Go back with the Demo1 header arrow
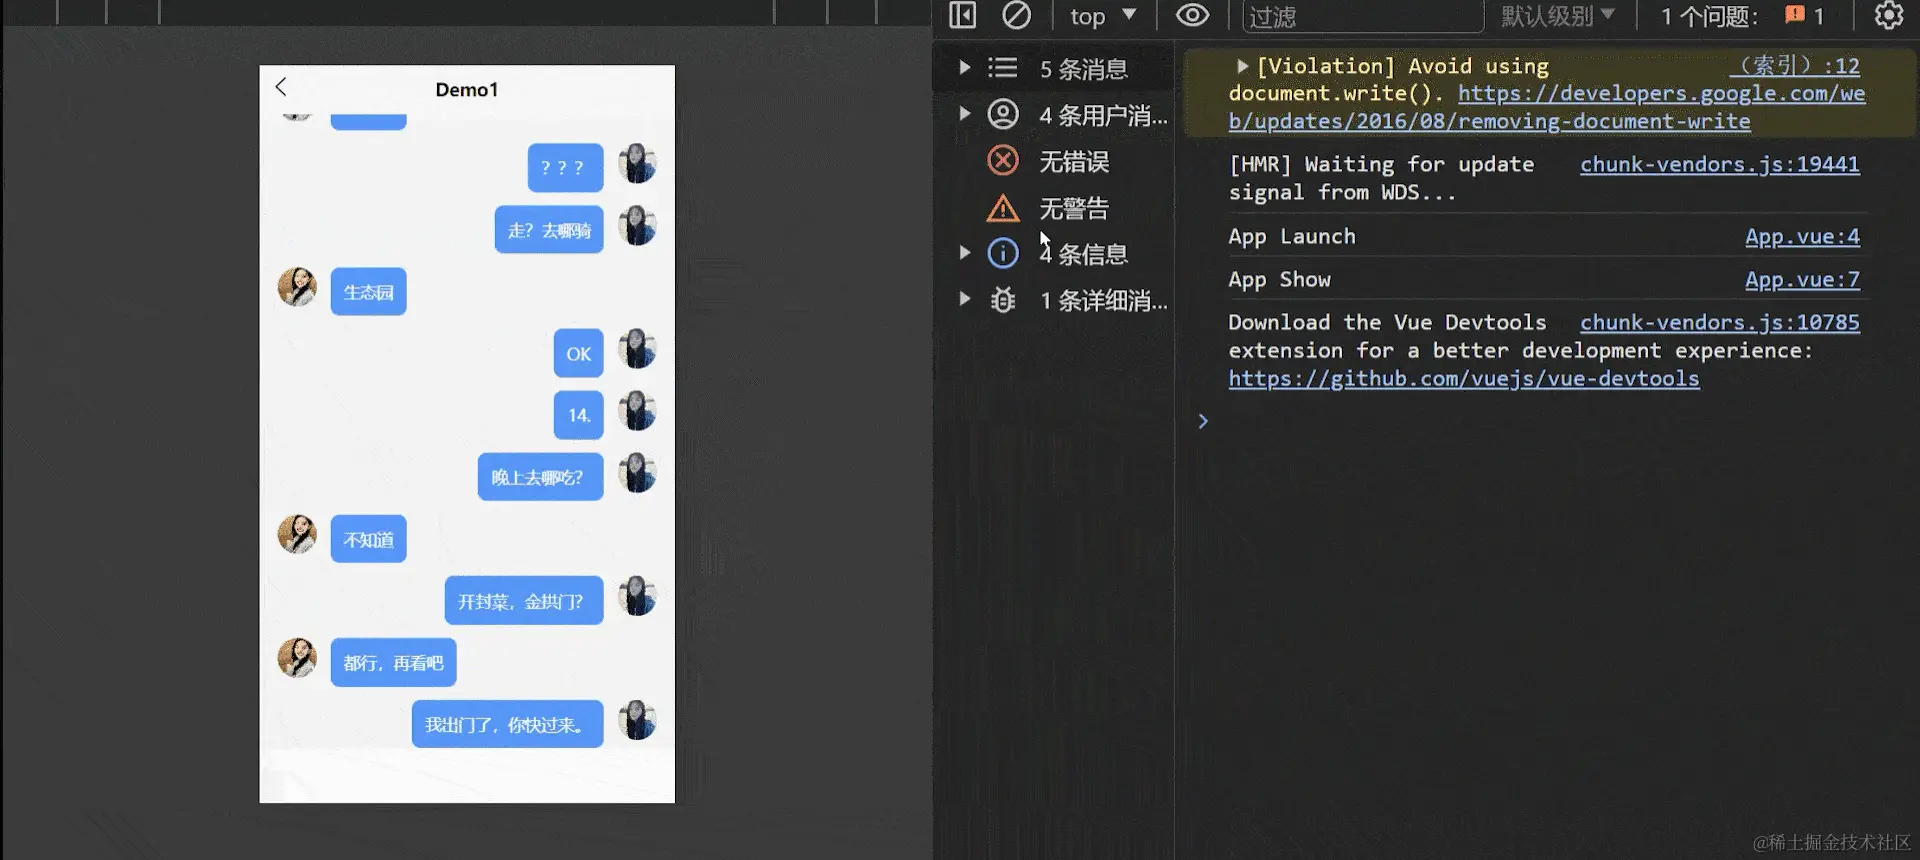This screenshot has width=1920, height=860. [x=281, y=87]
